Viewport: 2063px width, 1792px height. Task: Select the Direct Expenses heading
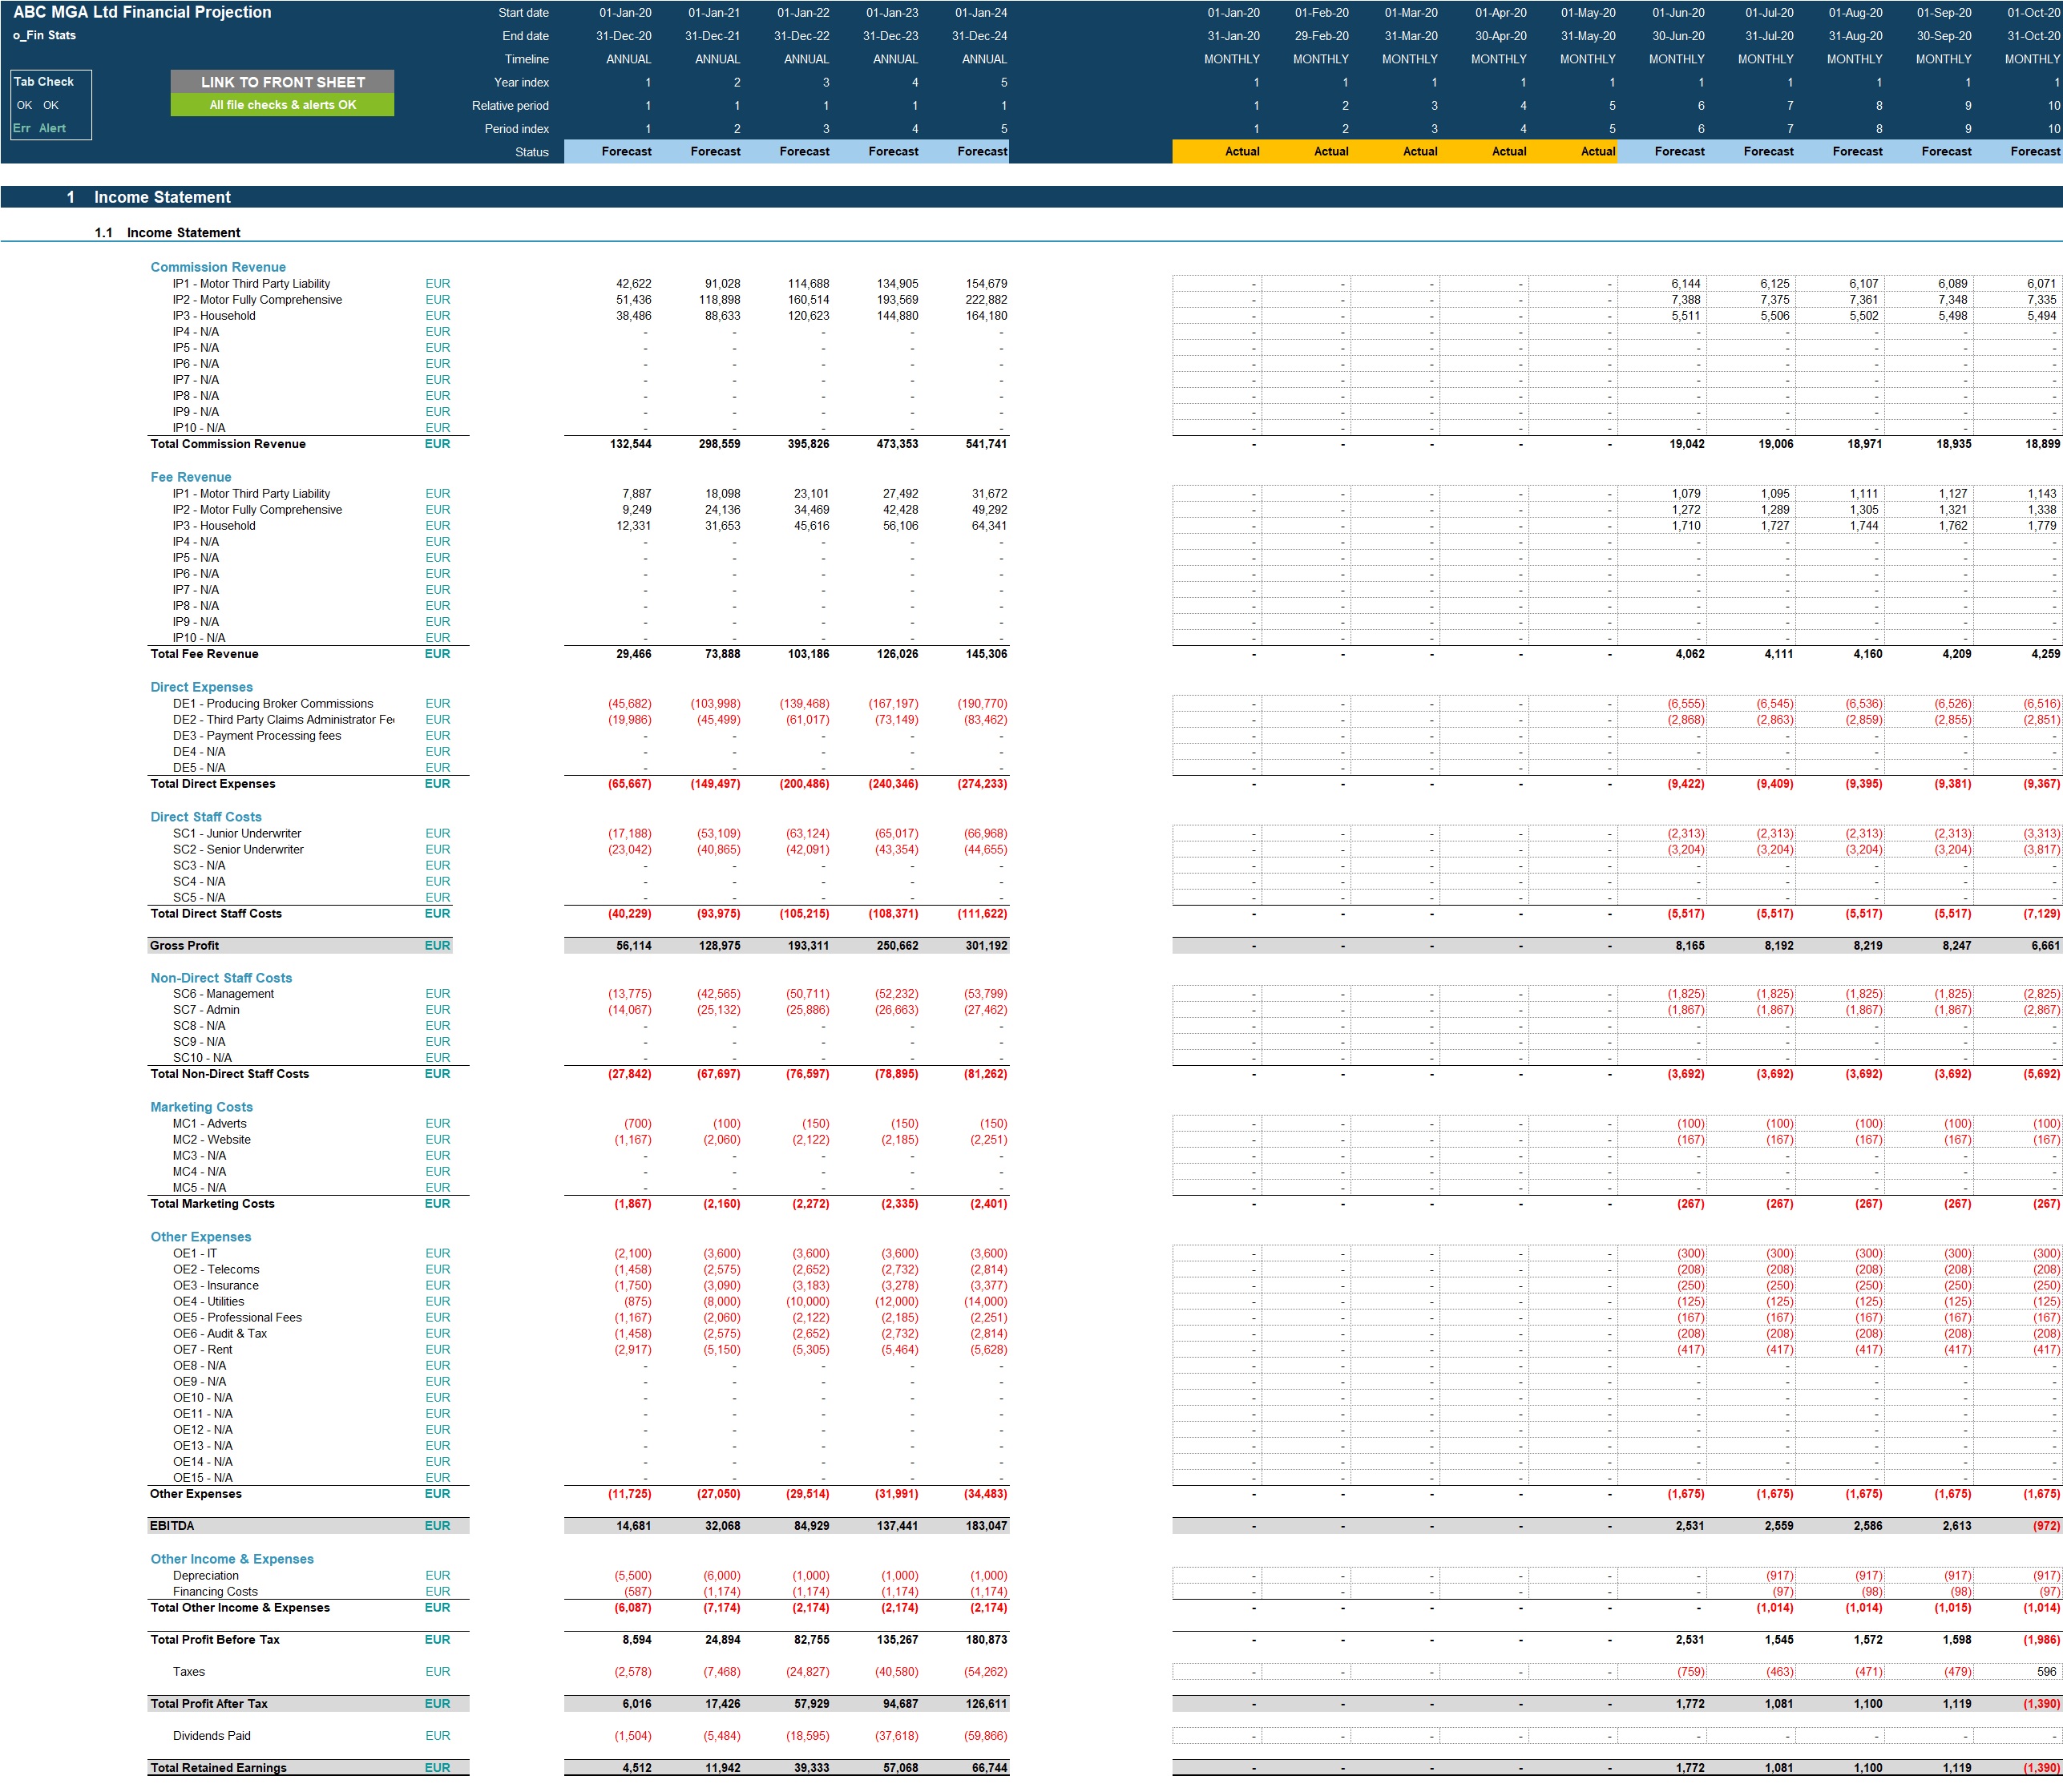[201, 687]
